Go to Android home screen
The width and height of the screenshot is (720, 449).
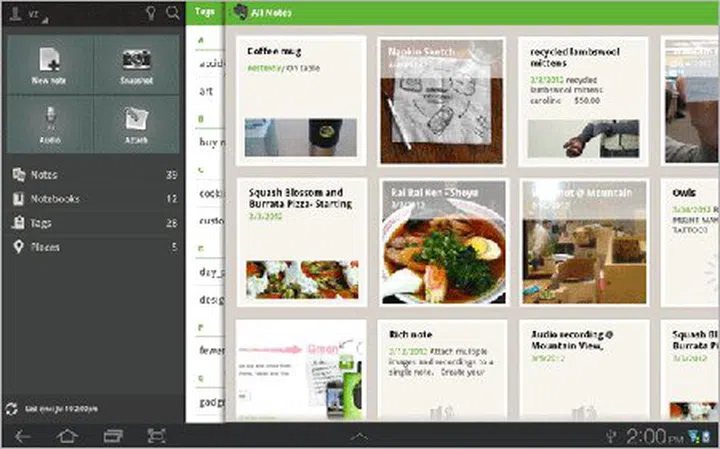[67, 436]
